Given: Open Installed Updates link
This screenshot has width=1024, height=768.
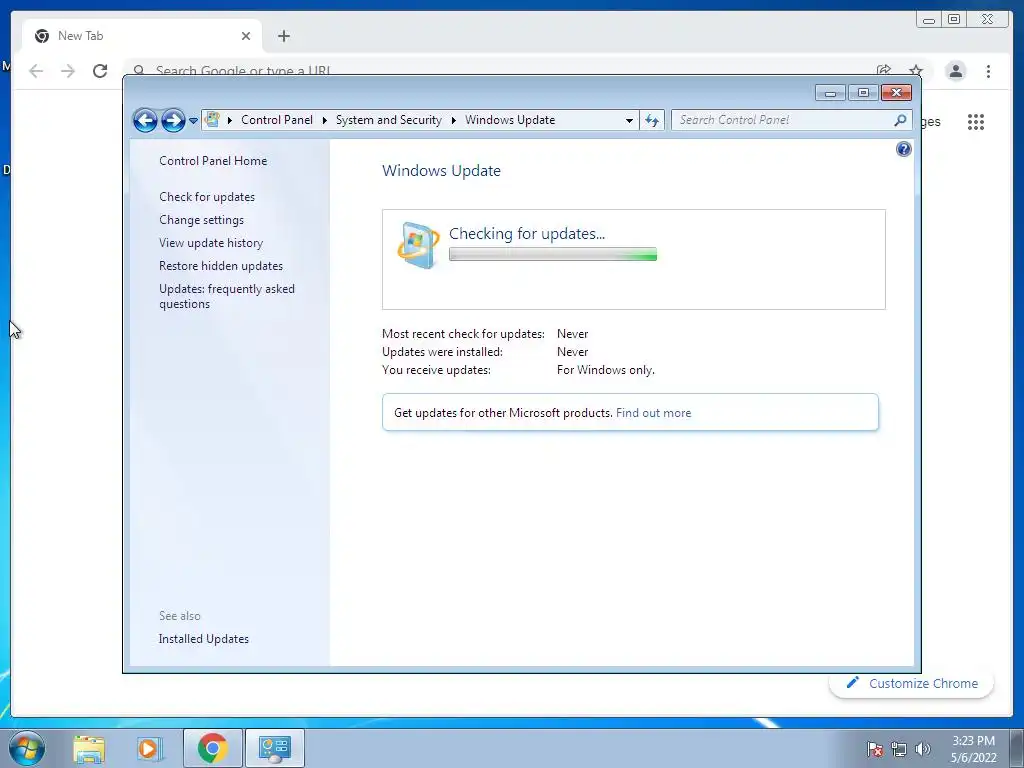Looking at the screenshot, I should (x=204, y=639).
